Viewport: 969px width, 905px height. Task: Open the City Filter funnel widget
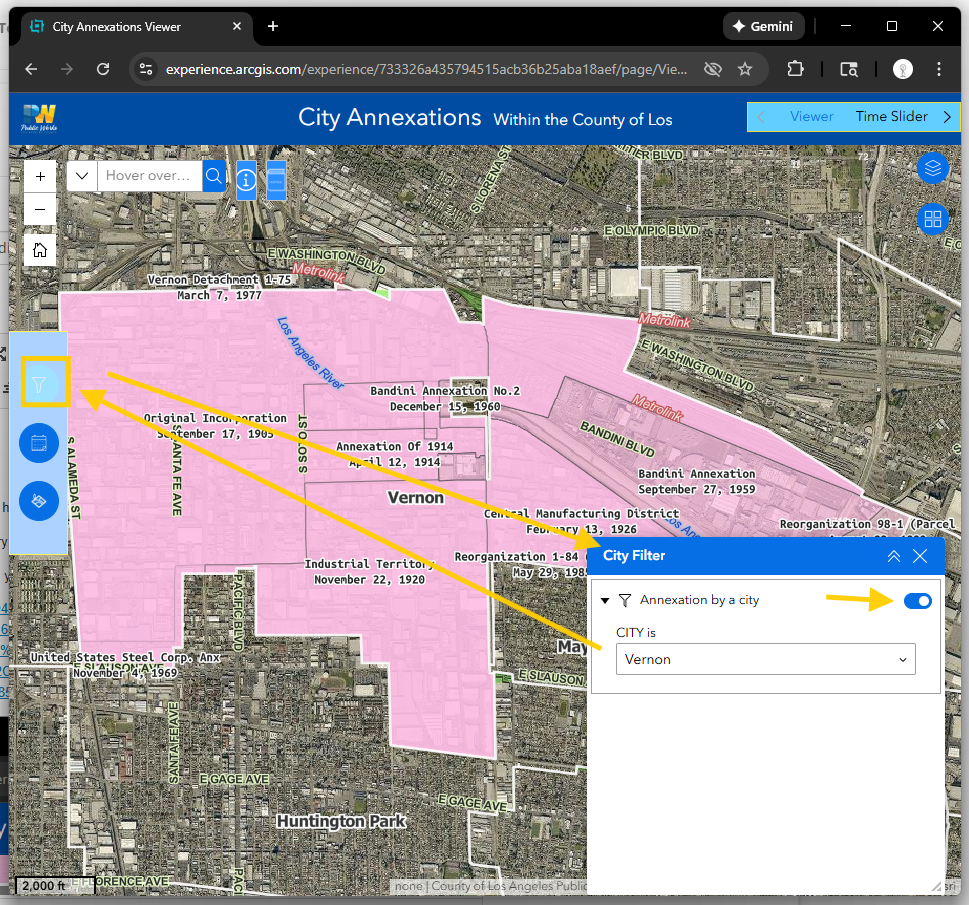click(x=39, y=383)
